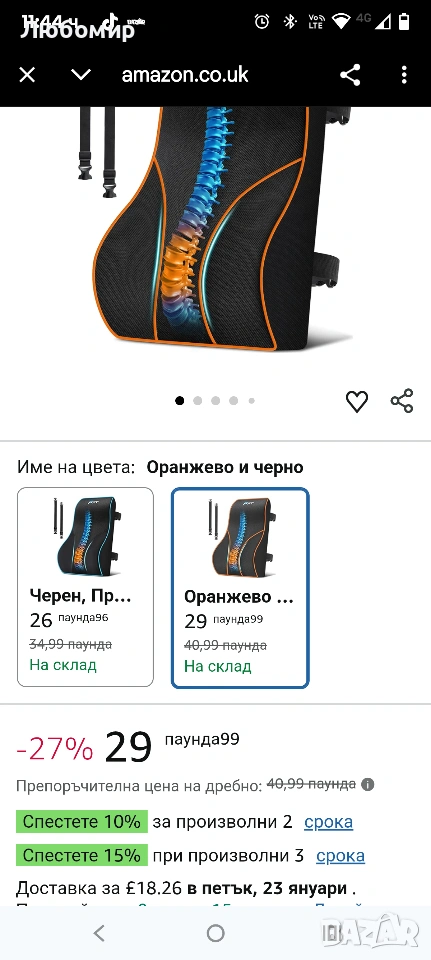The image size is (431, 960).
Task: Tap the Android back navigation button
Action: point(99,933)
